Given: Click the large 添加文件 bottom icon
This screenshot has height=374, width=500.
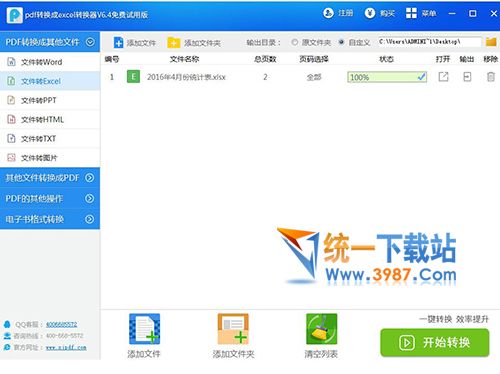Looking at the screenshot, I should pos(144,329).
